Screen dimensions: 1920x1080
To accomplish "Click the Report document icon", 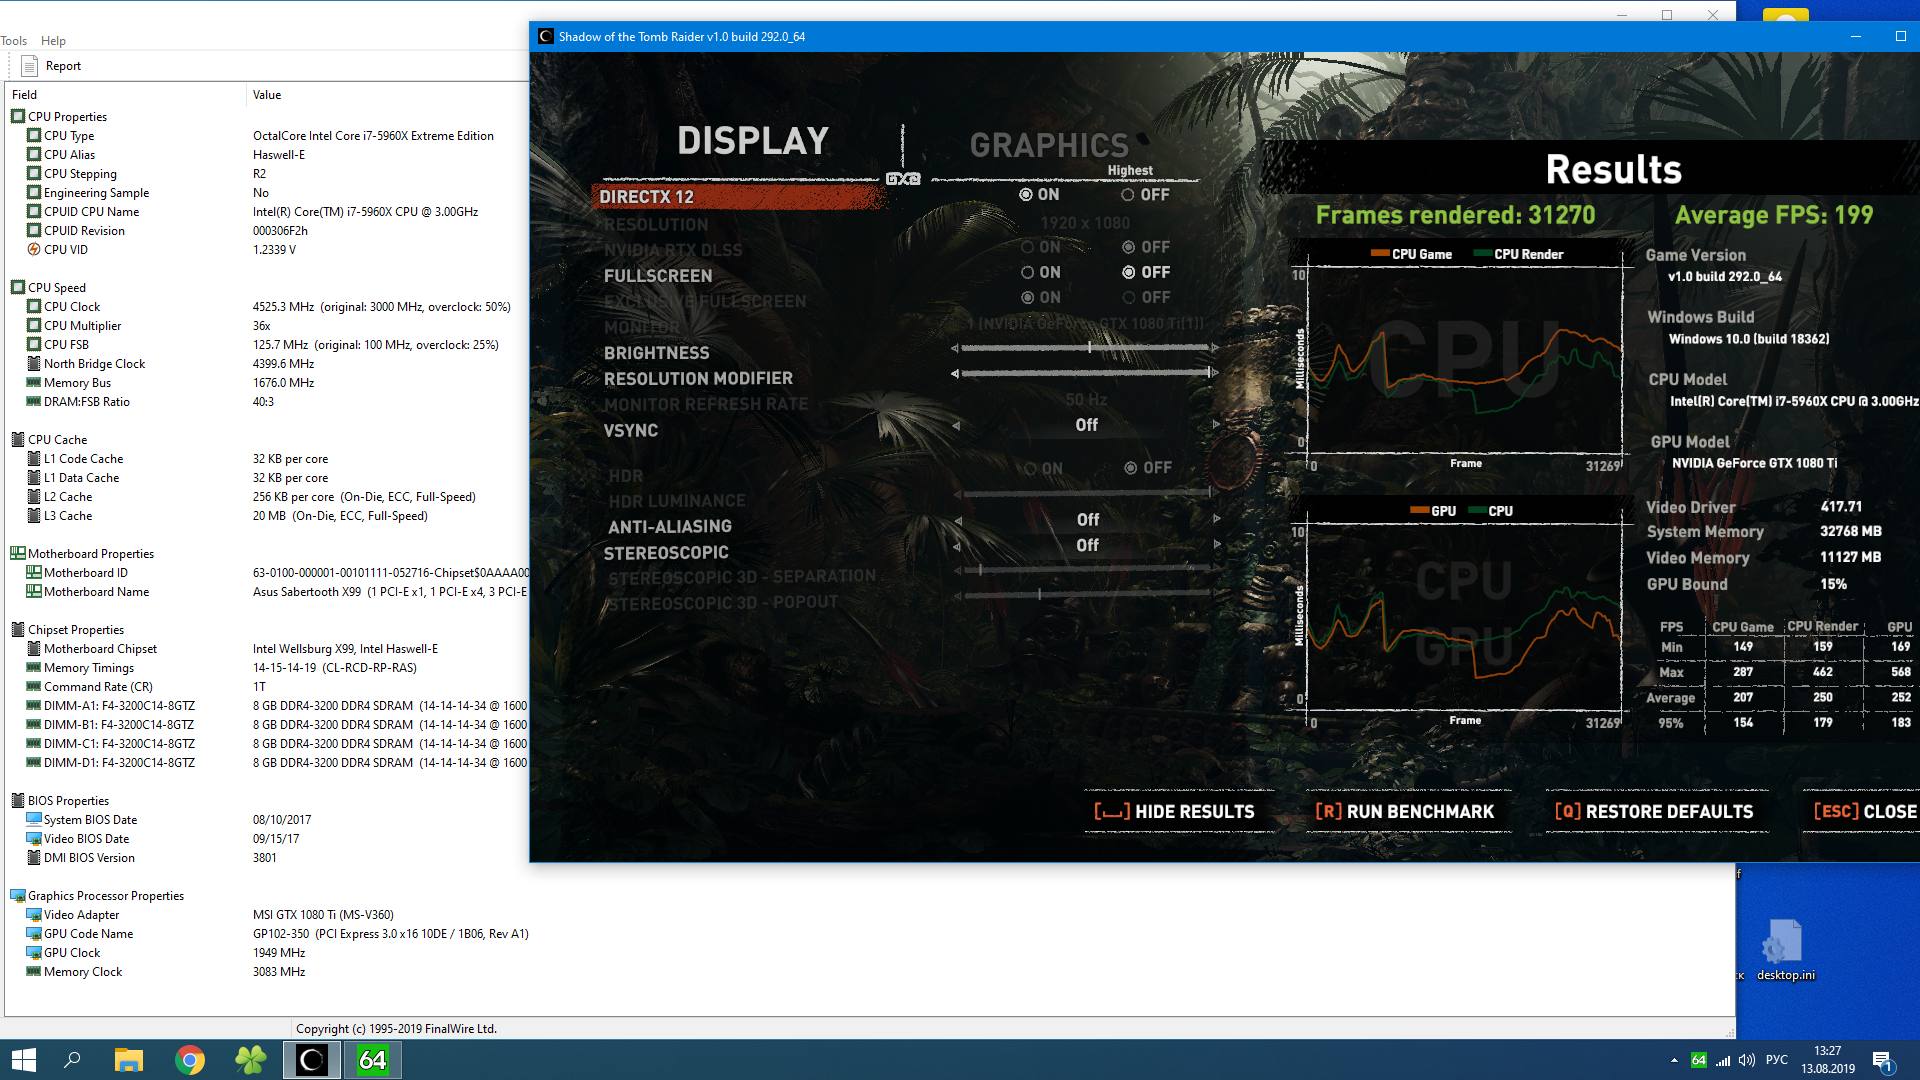I will click(29, 66).
